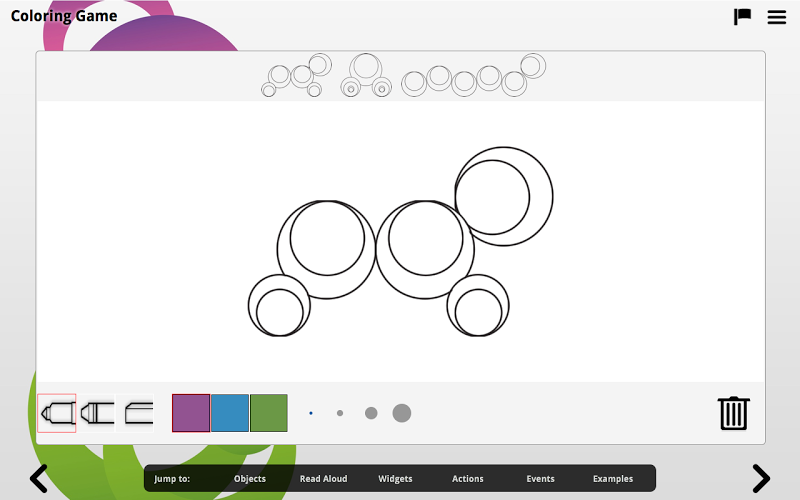Select the pencil drawing tool
Screen dimensions: 800x500
click(57, 413)
